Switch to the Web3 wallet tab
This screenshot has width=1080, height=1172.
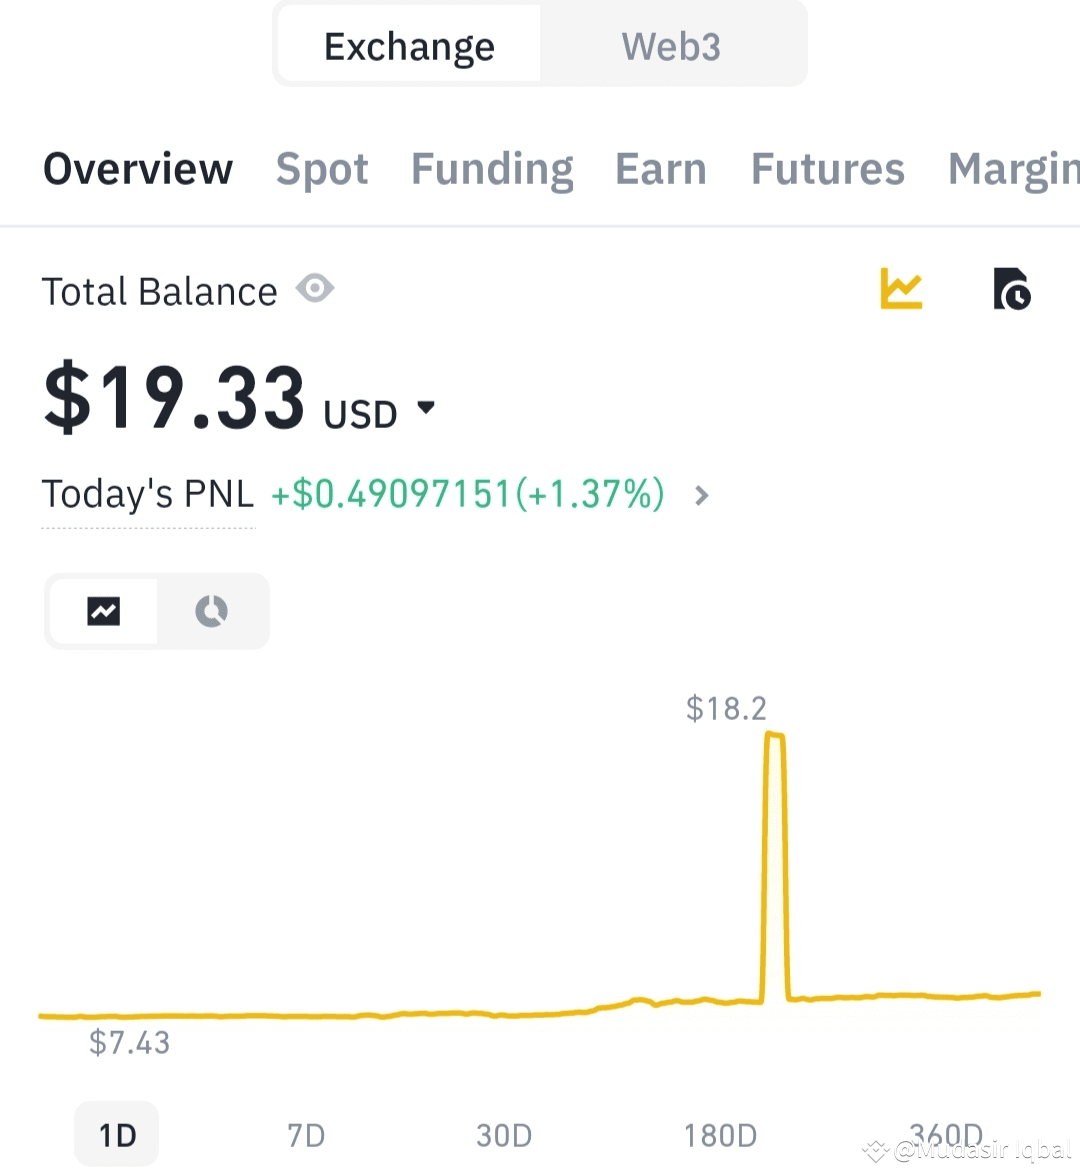click(x=670, y=46)
